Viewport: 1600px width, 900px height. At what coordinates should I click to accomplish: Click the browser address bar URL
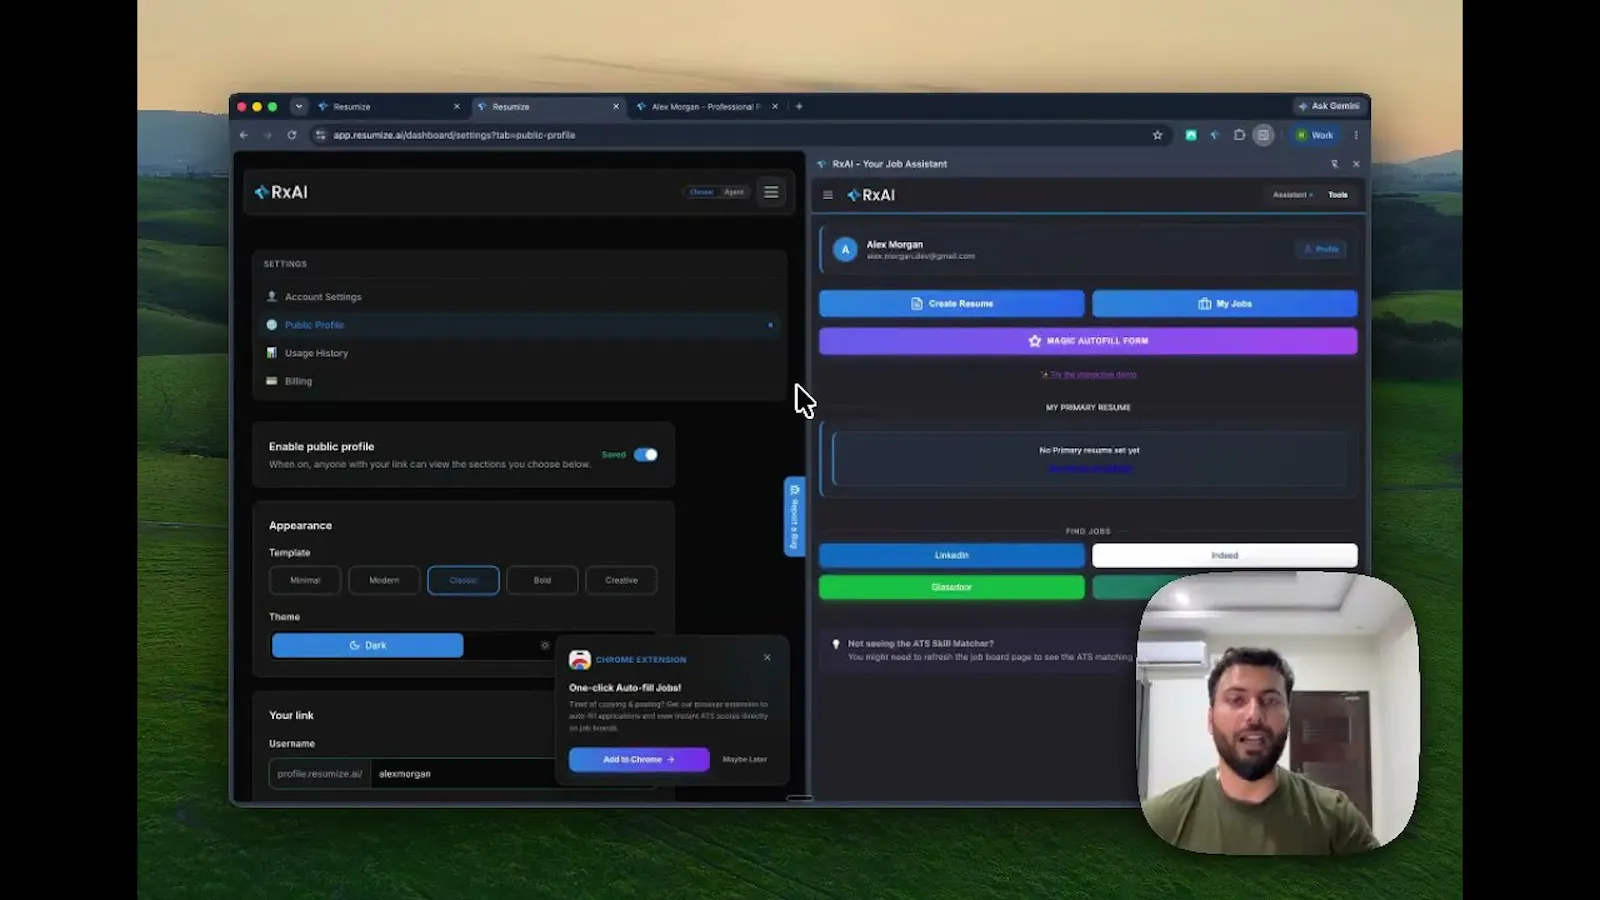454,135
